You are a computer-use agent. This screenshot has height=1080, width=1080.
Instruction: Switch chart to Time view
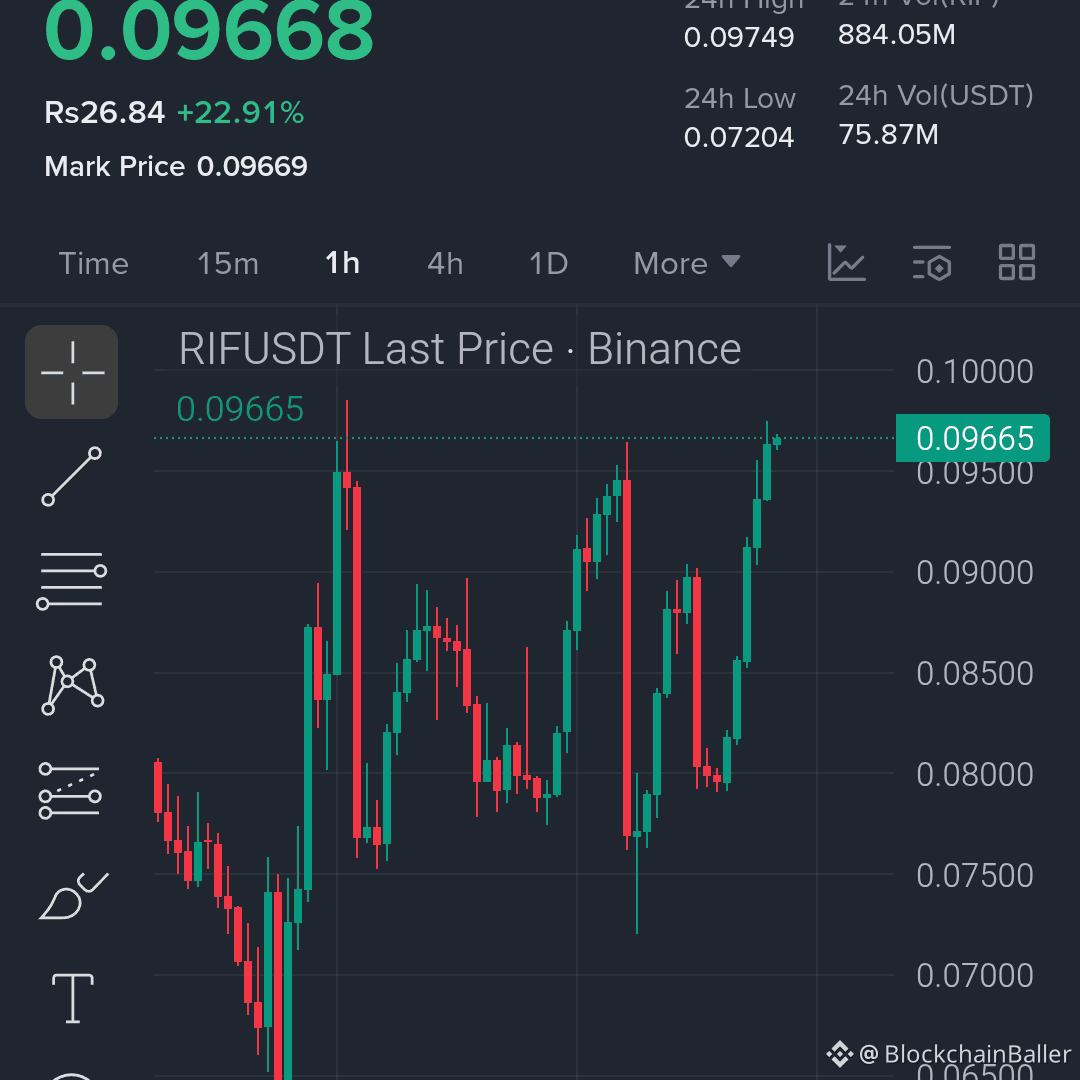coord(94,263)
